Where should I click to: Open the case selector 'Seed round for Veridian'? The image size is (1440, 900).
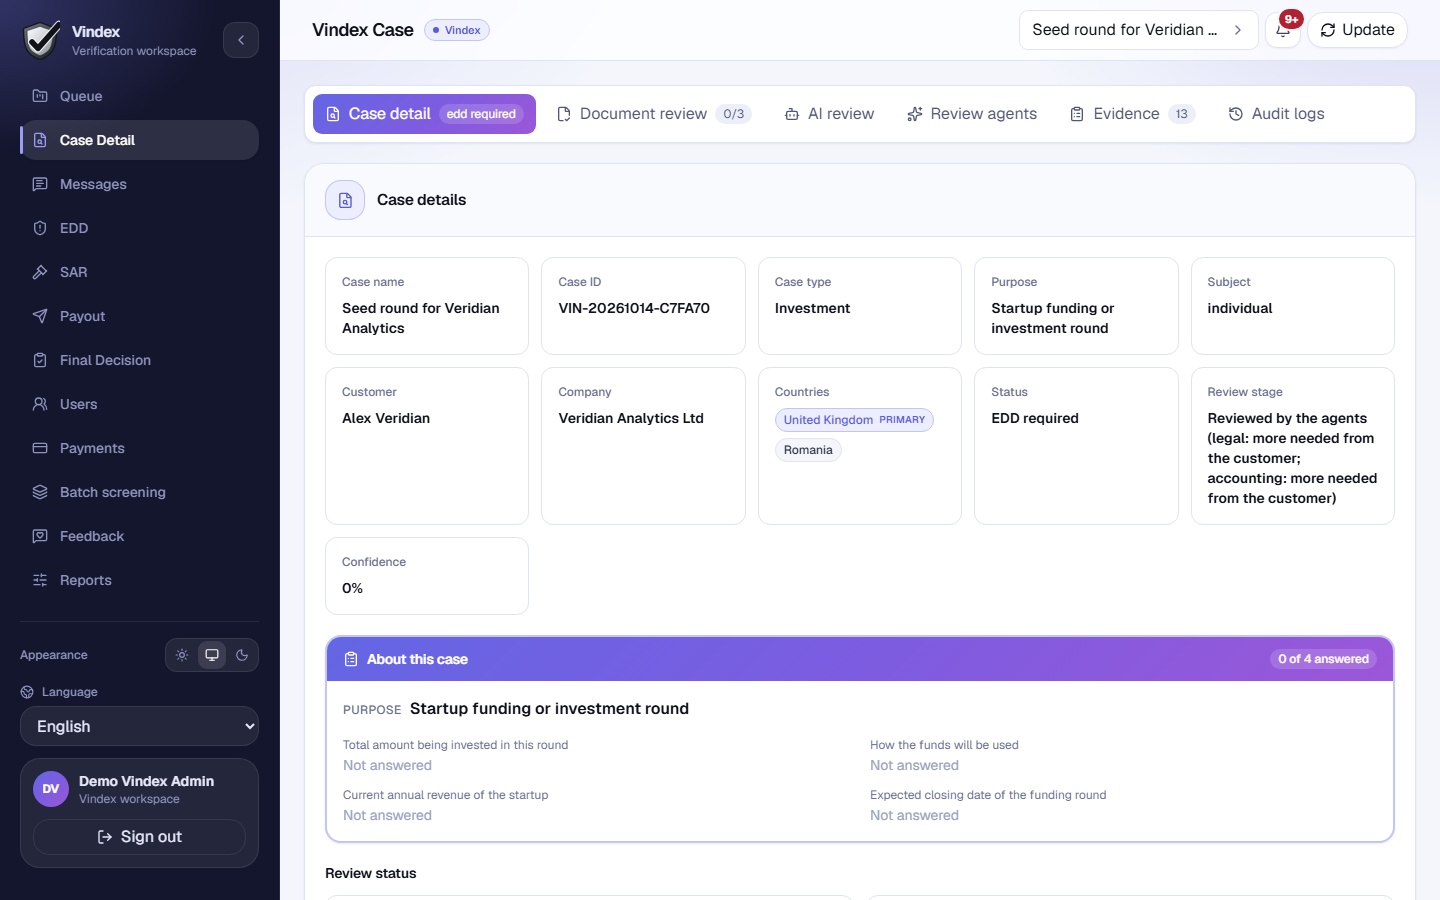pyautogui.click(x=1138, y=30)
